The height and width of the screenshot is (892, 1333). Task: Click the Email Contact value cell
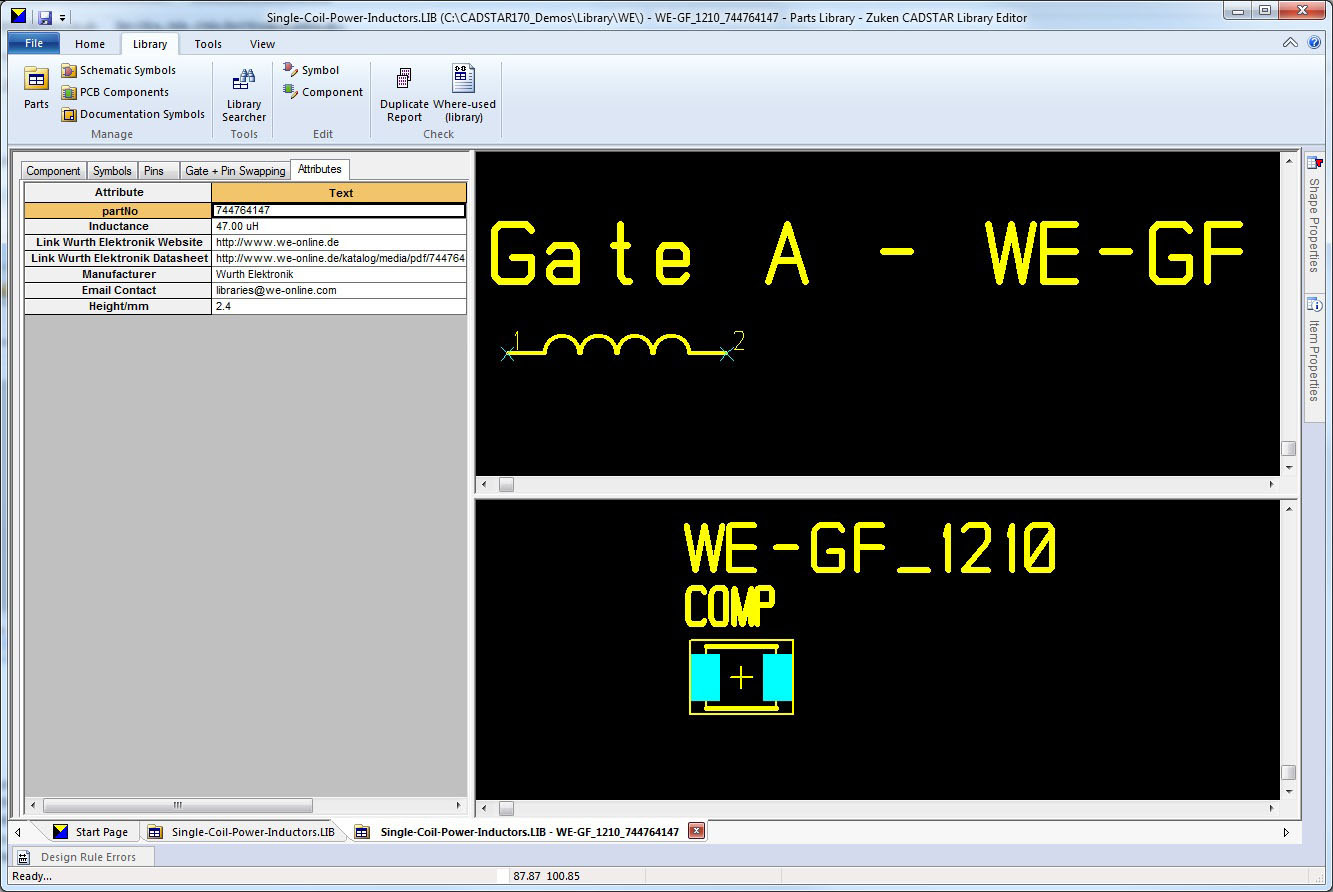(x=340, y=291)
